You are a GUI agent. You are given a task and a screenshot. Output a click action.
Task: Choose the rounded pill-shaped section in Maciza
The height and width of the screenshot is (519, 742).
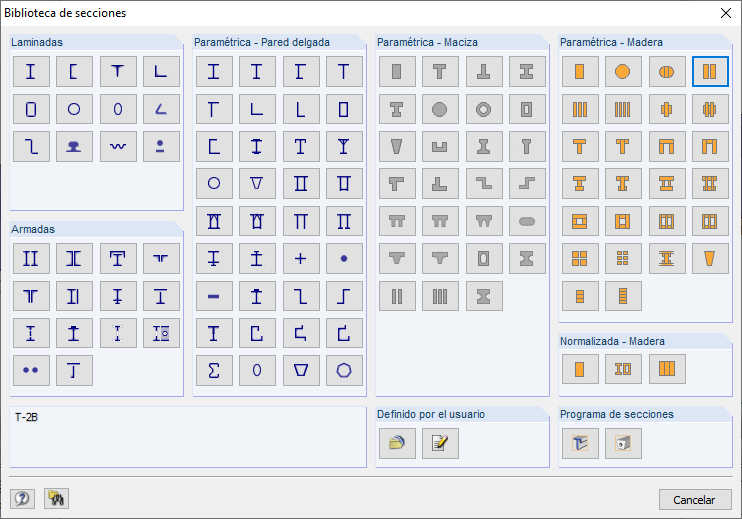click(x=527, y=221)
